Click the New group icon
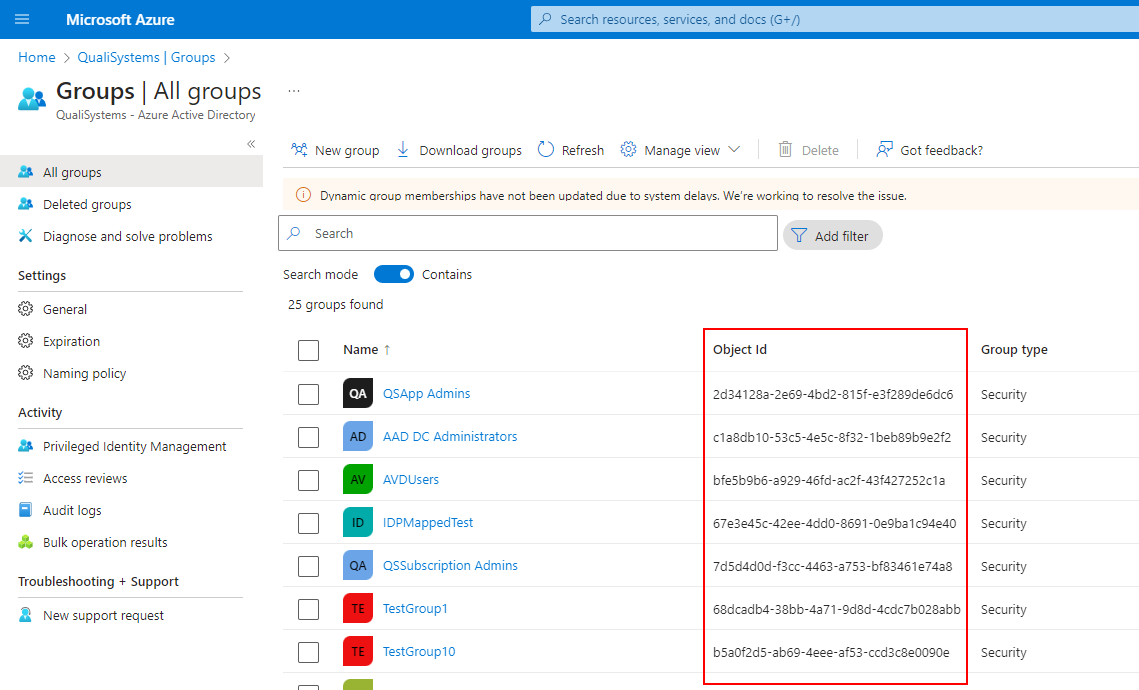Image resolution: width=1139 pixels, height=690 pixels. pyautogui.click(x=299, y=150)
